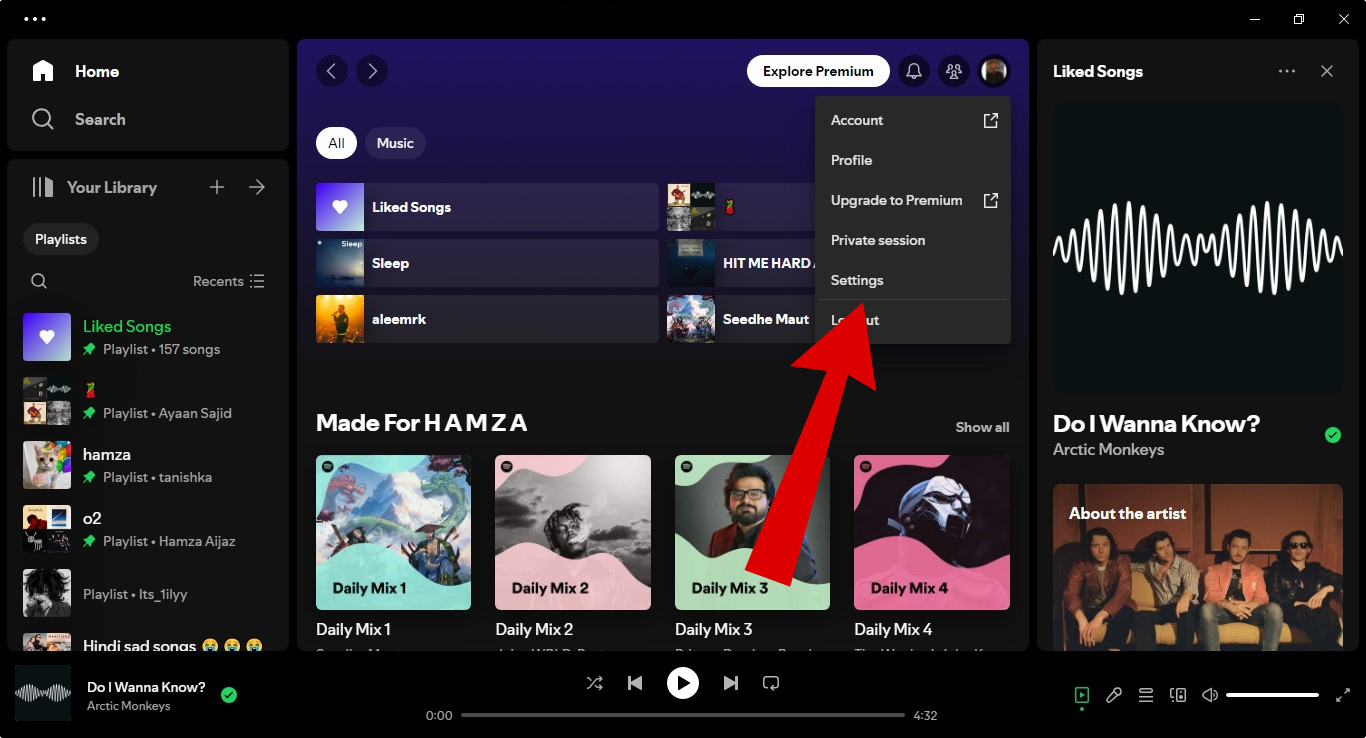The image size is (1366, 738).
Task: Select Profile from the profile menu
Action: point(913,160)
